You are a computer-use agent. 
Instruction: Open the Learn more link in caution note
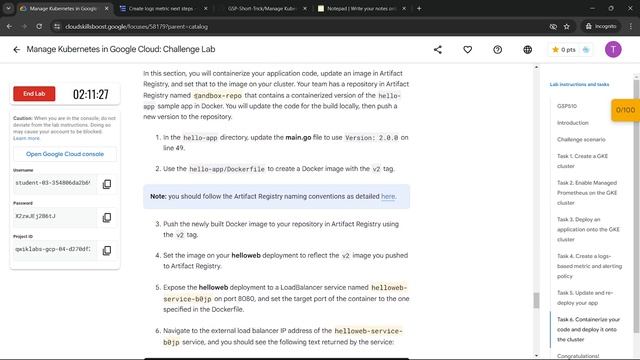pyautogui.click(x=26, y=138)
